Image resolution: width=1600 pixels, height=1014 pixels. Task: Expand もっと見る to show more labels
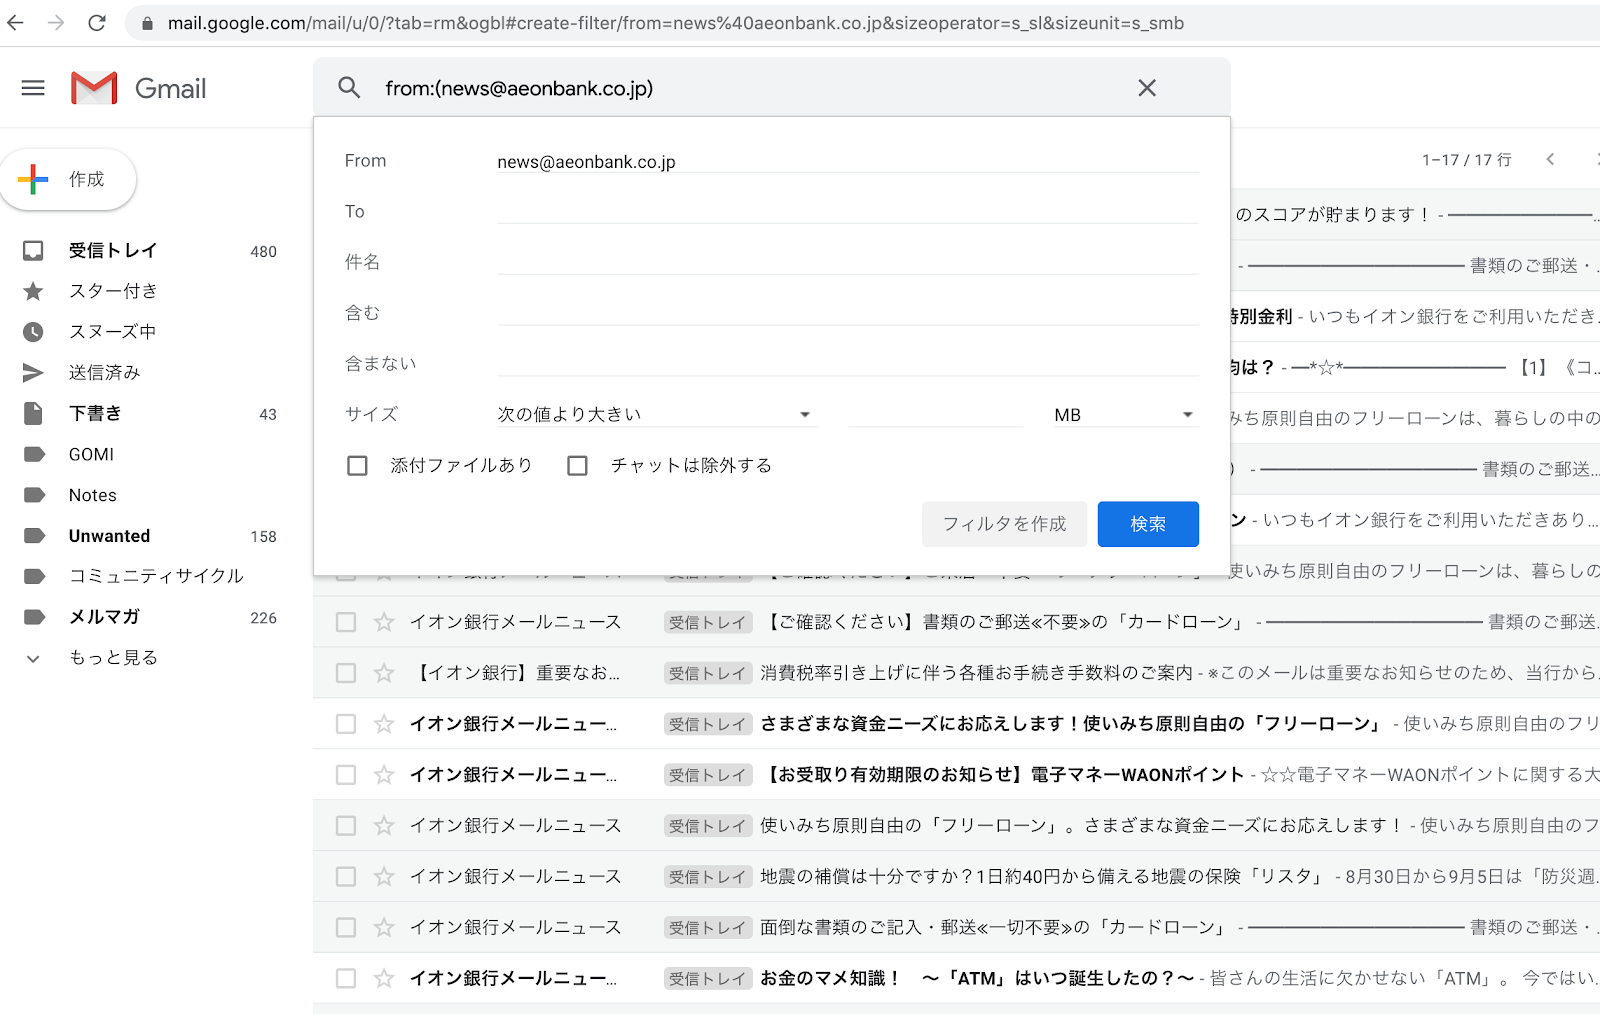(x=113, y=658)
